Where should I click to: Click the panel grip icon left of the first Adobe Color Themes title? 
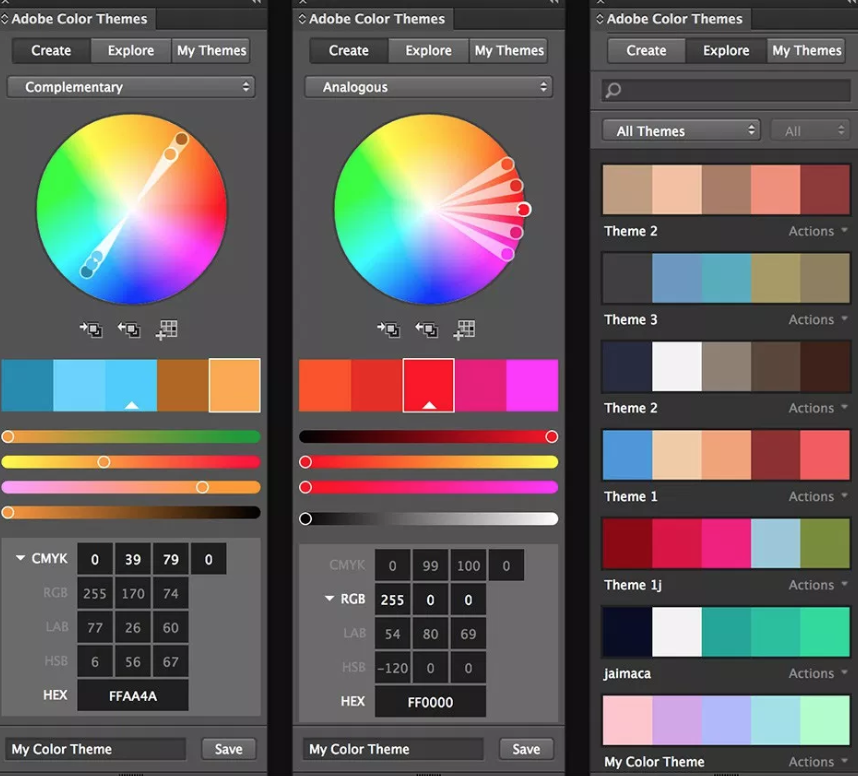pos(4,19)
